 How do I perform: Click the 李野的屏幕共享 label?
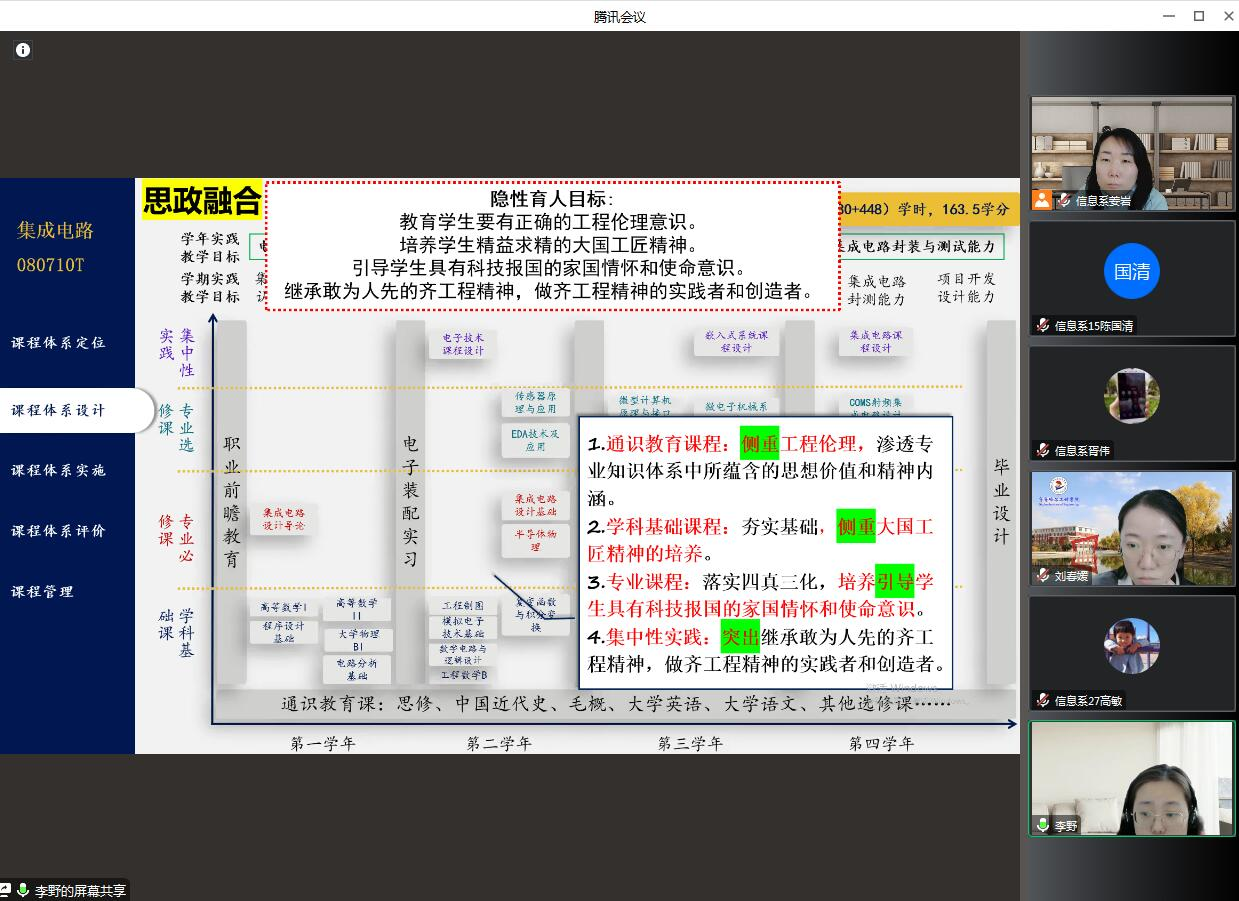pos(80,890)
